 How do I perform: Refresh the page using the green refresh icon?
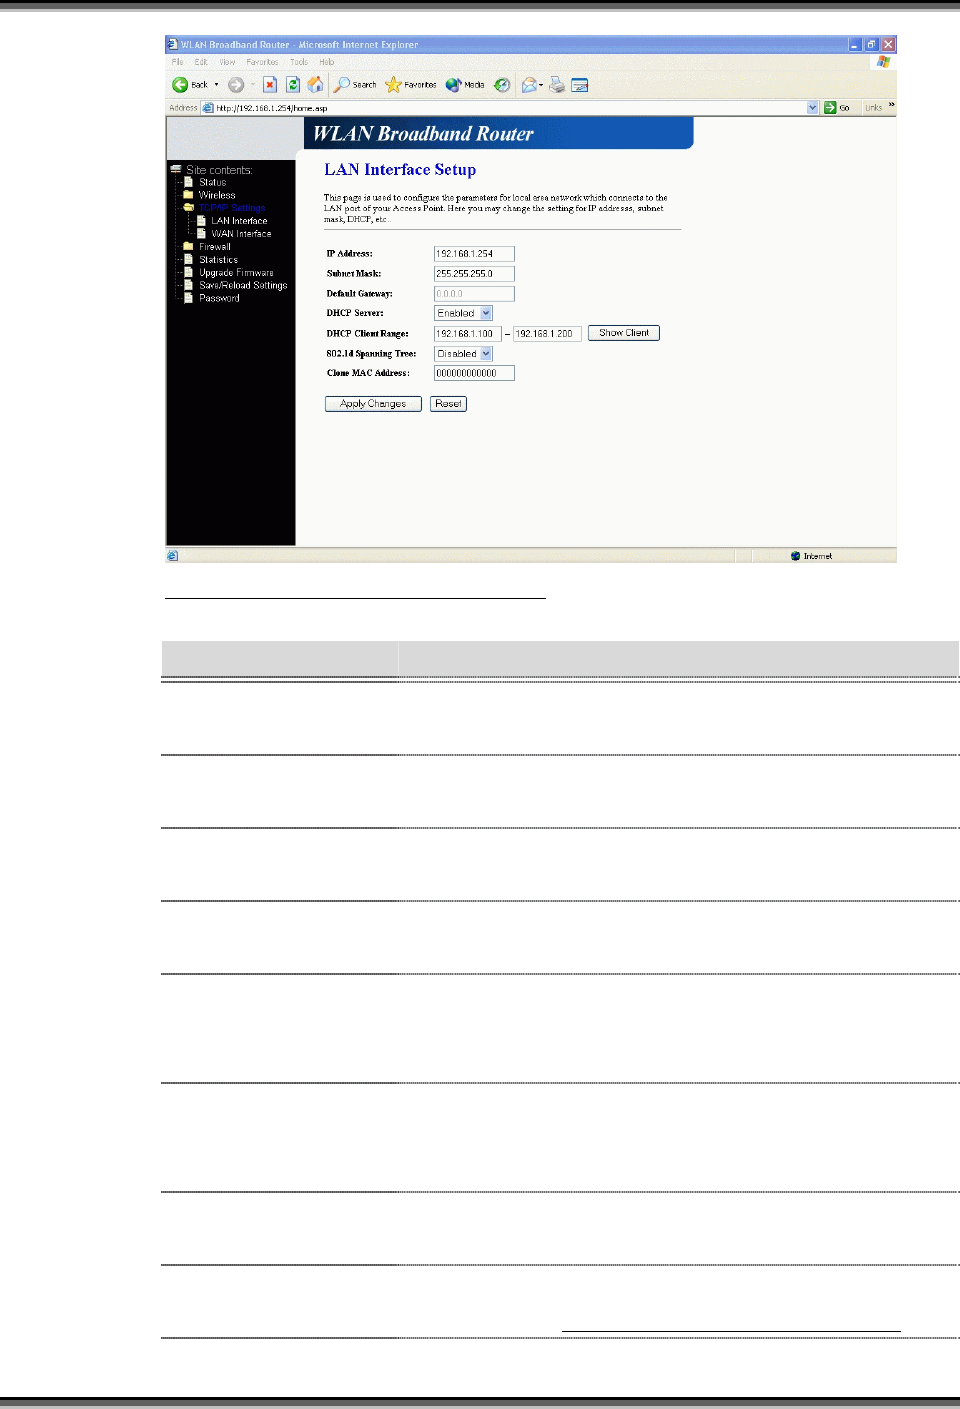coord(293,85)
